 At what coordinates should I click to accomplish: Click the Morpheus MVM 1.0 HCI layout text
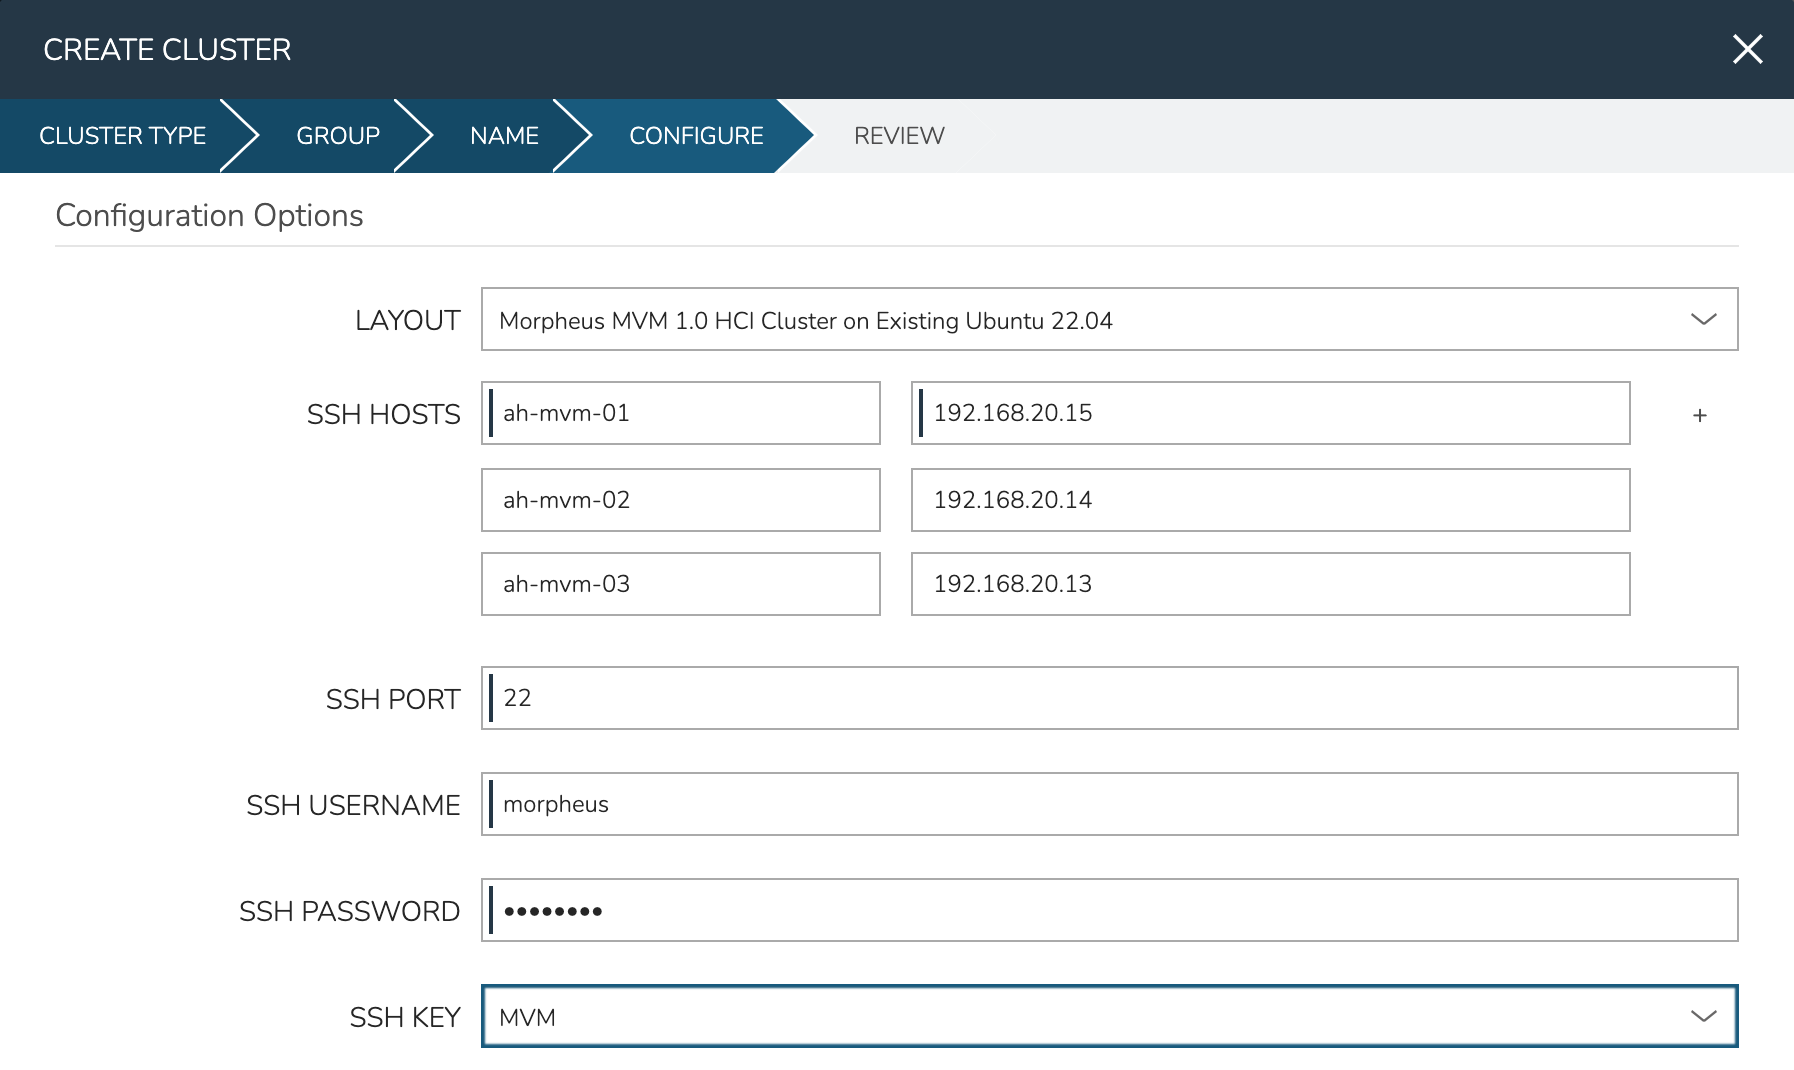point(805,321)
